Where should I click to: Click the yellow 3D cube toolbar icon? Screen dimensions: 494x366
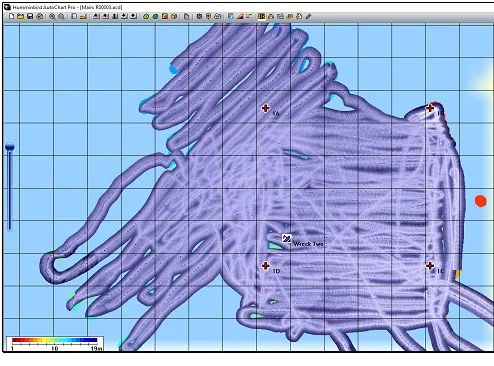pyautogui.click(x=174, y=16)
